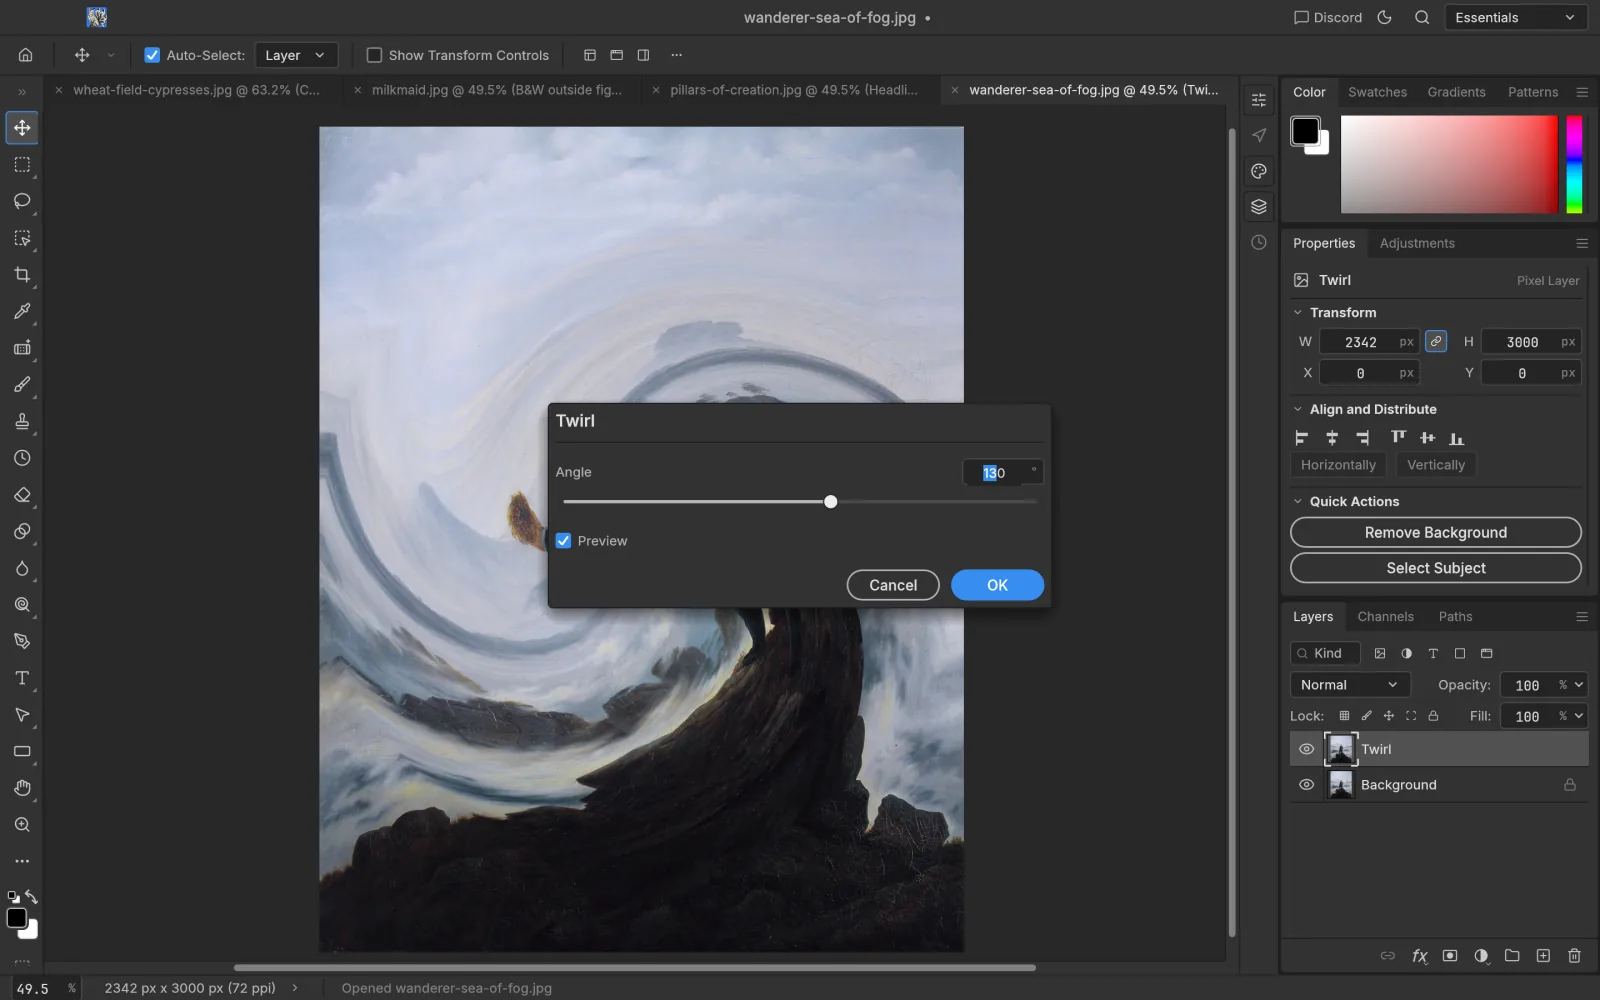Collapse the Transform section

1298,313
